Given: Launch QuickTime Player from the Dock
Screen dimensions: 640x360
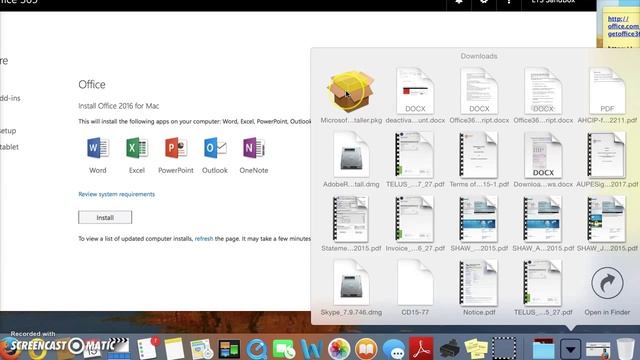Looking at the screenshot, I should (x=256, y=349).
